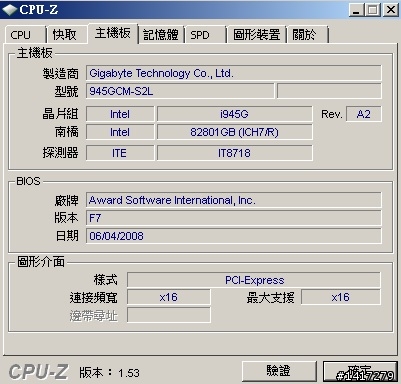The height and width of the screenshot is (384, 401).
Task: Click the maximize window button
Action: (x=372, y=10)
